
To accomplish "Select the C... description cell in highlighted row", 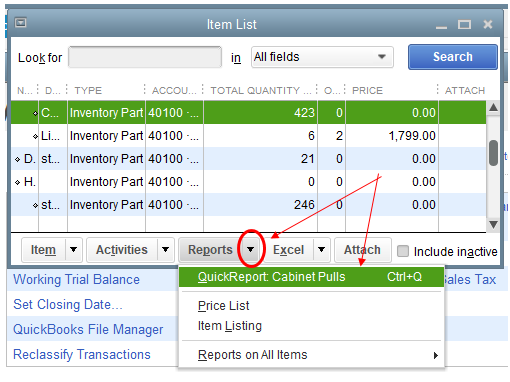I will (53, 113).
